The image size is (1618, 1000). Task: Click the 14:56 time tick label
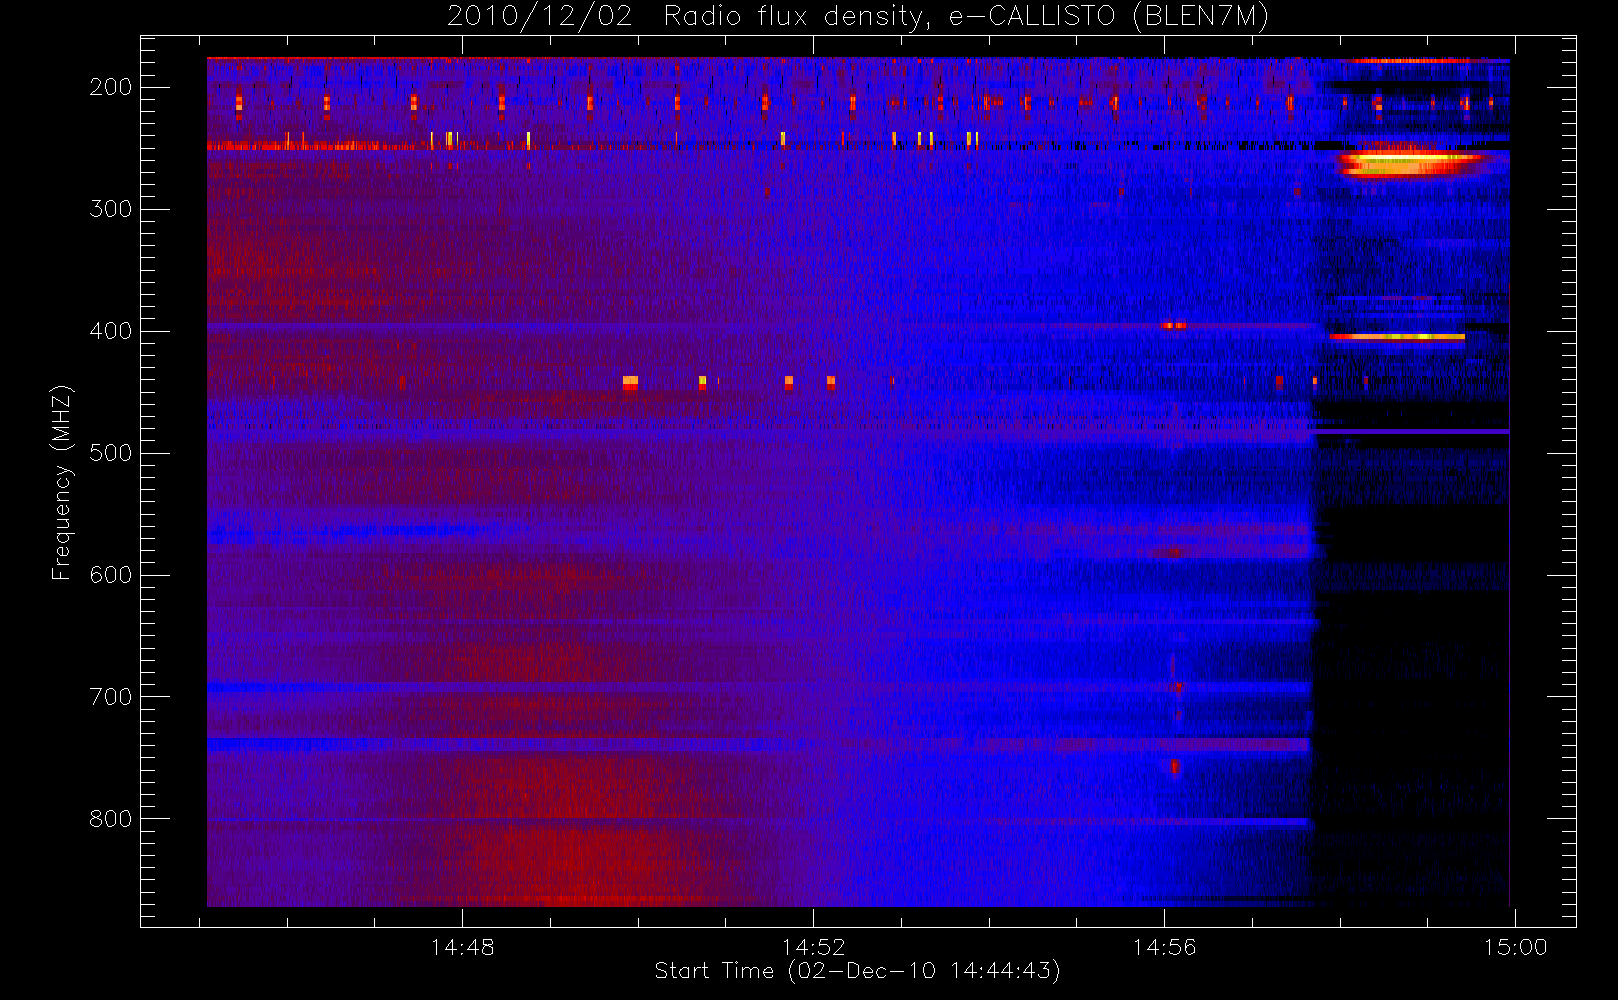1164,947
